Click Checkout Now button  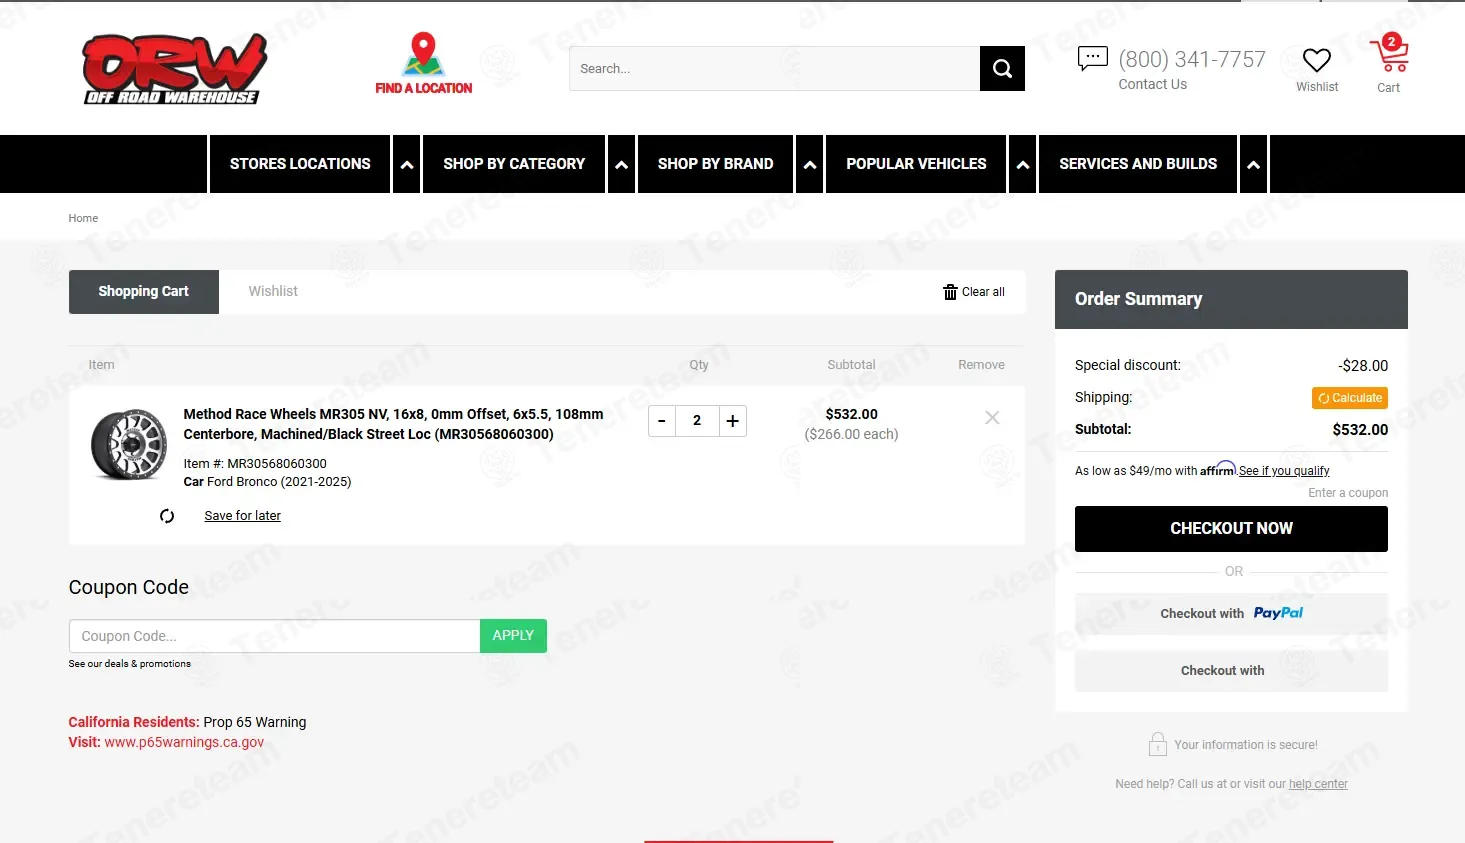coord(1231,529)
